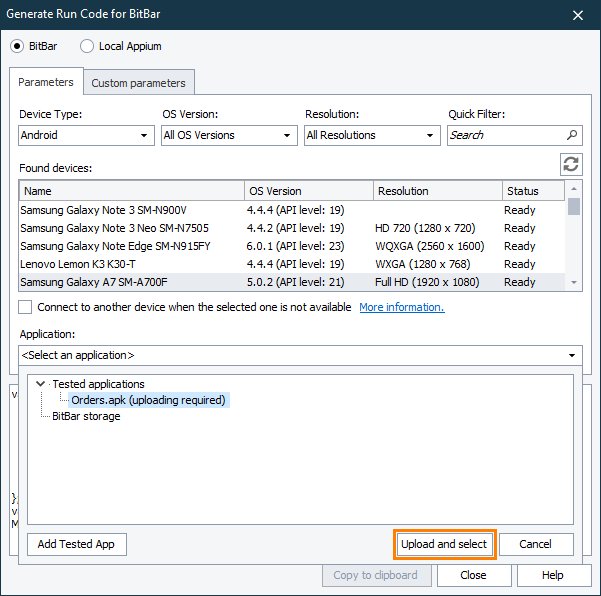Click the search magnifier icon in Quick Filter
The image size is (601, 596).
click(572, 135)
